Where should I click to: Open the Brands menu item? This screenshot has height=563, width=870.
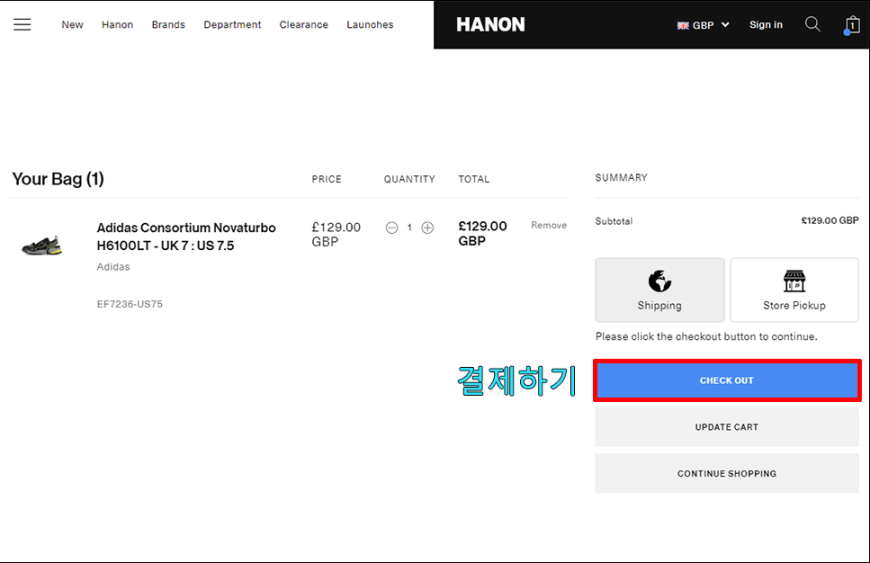pyautogui.click(x=168, y=24)
